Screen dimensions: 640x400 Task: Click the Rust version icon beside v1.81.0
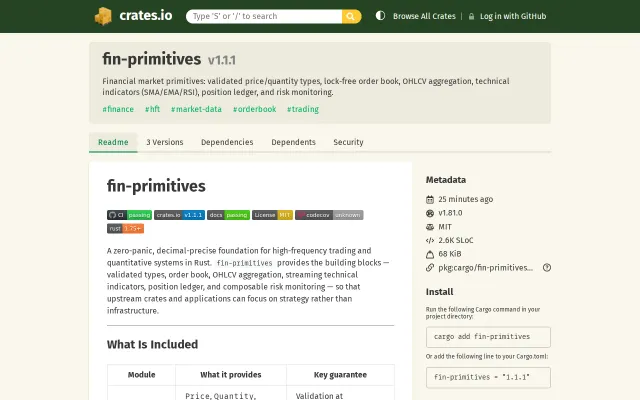pyautogui.click(x=430, y=213)
